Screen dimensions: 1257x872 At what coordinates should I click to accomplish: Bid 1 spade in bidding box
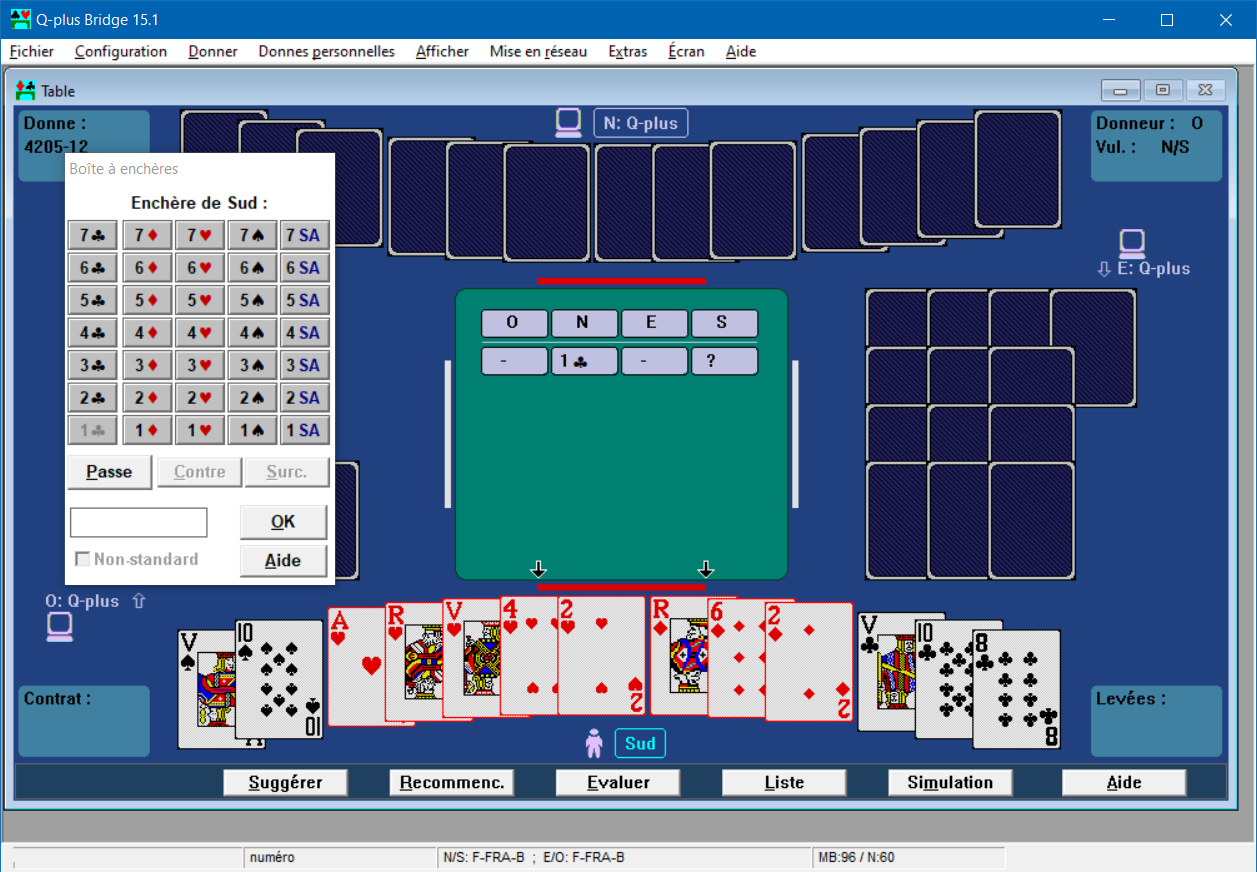point(251,430)
